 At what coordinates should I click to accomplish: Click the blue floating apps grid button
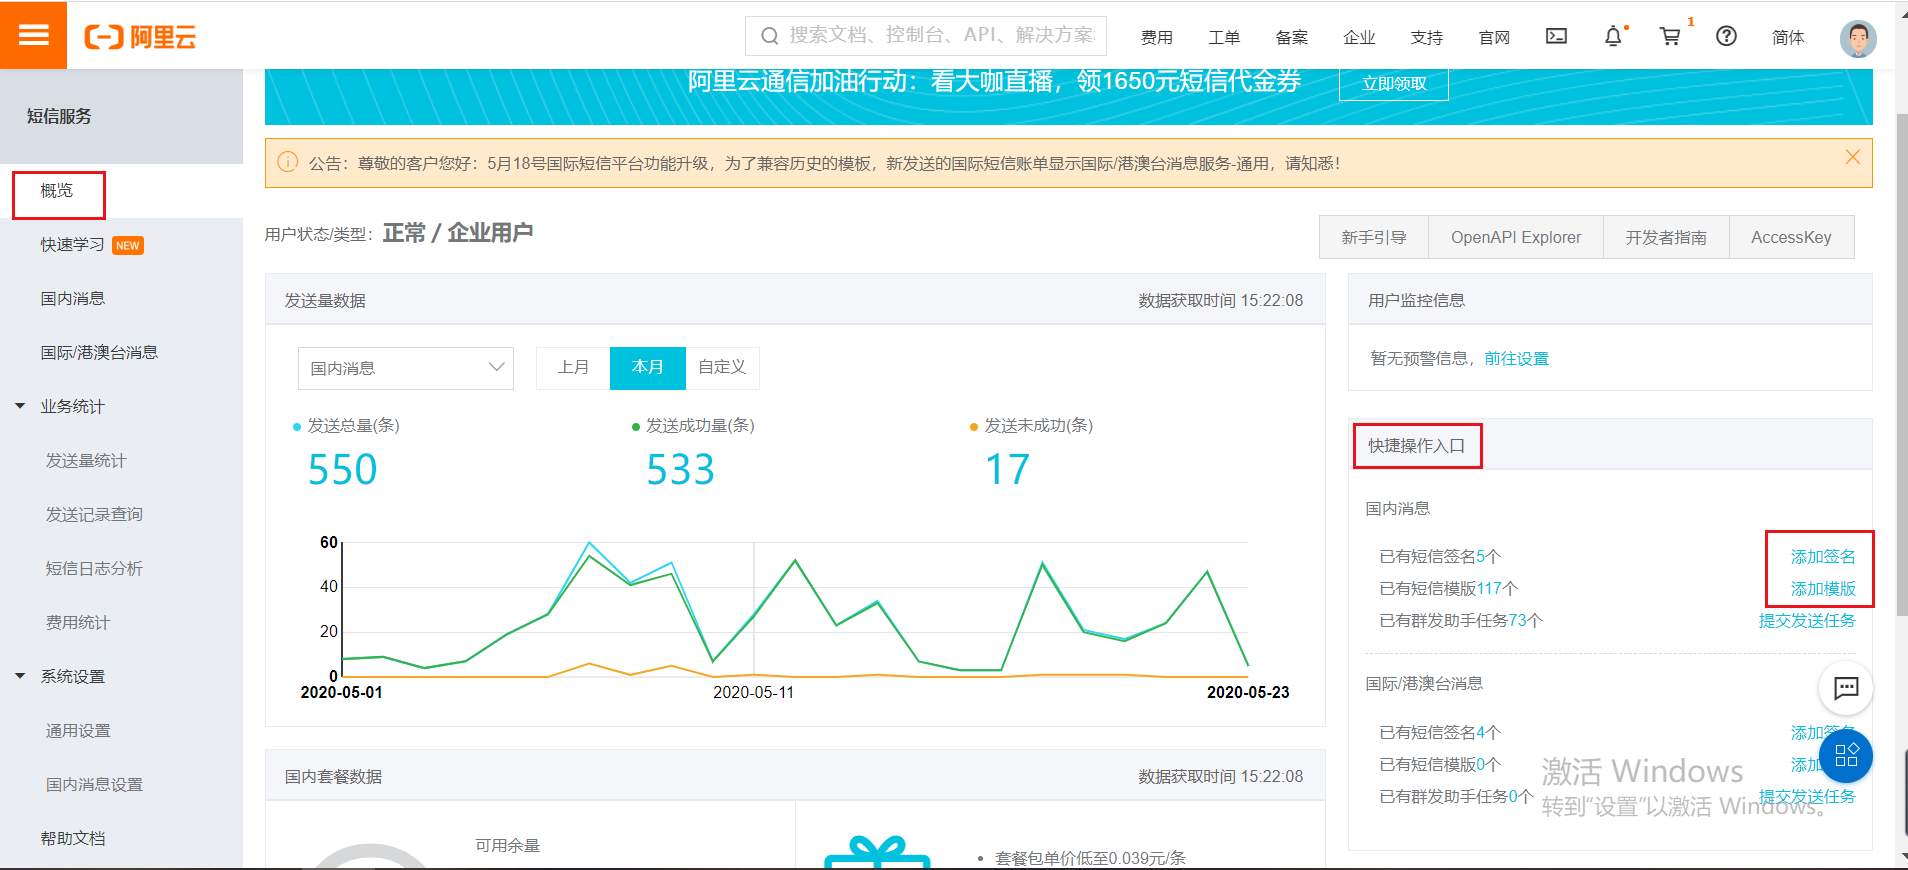point(1845,756)
